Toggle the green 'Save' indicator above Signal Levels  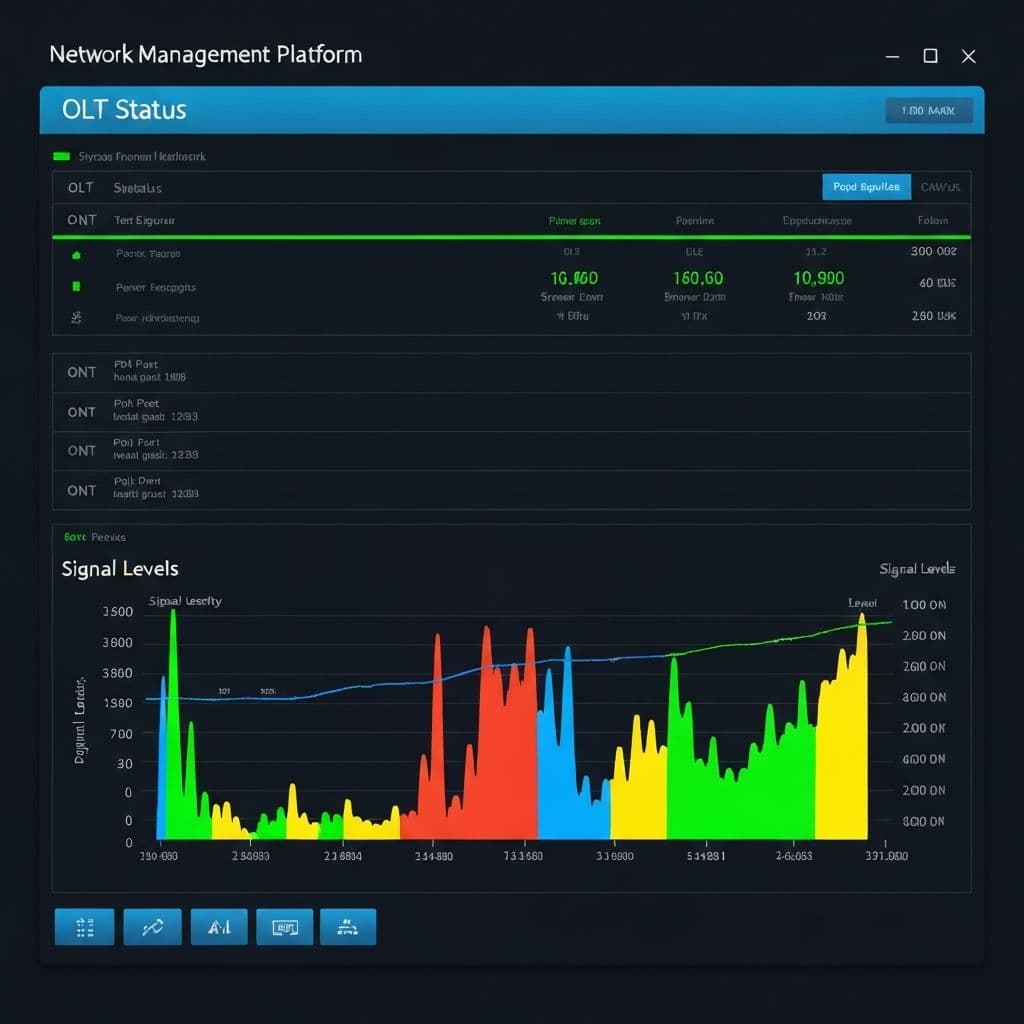[x=75, y=537]
